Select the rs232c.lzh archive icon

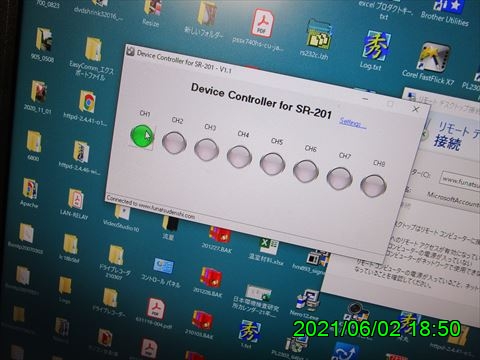[x=316, y=41]
